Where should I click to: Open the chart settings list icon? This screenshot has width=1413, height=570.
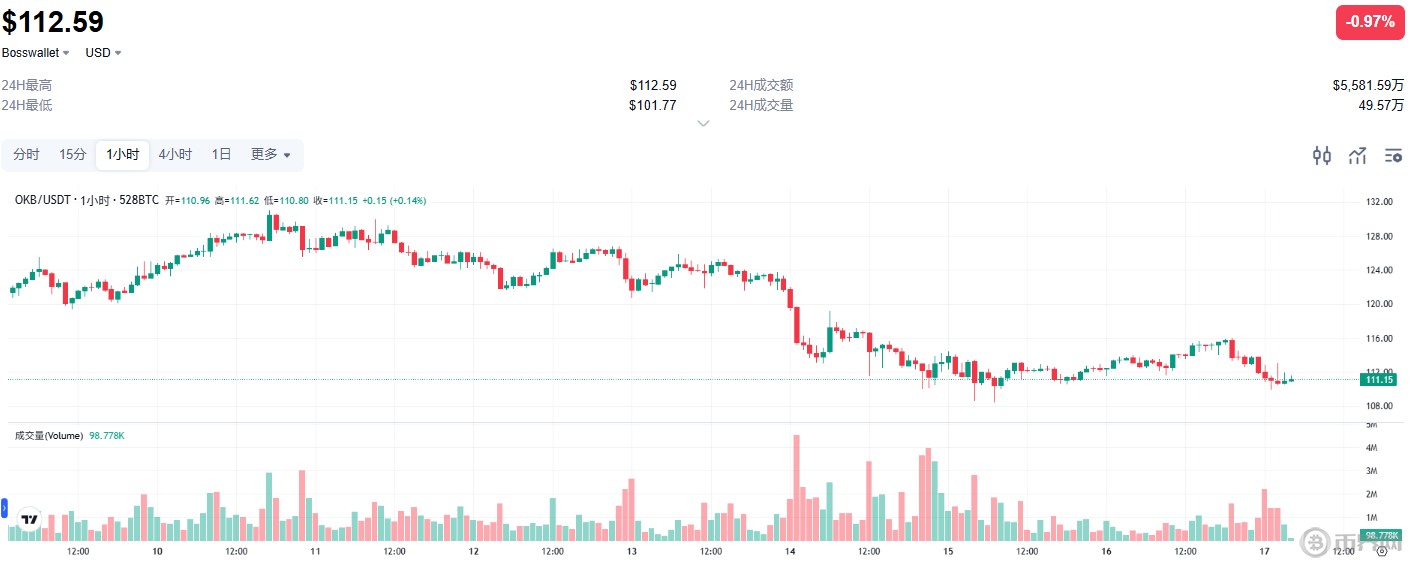pos(1393,155)
